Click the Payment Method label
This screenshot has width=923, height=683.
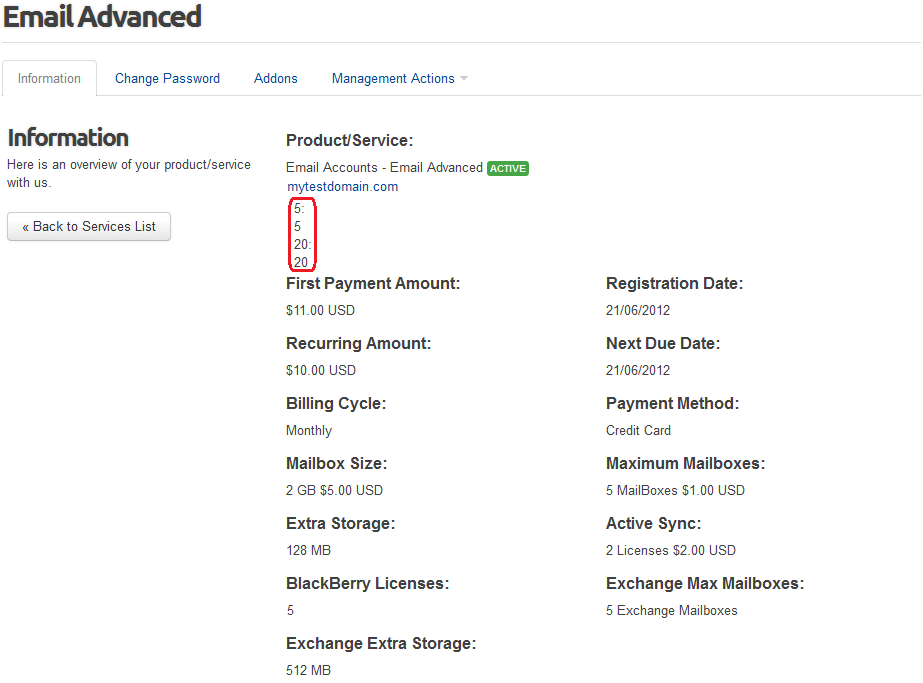[673, 404]
